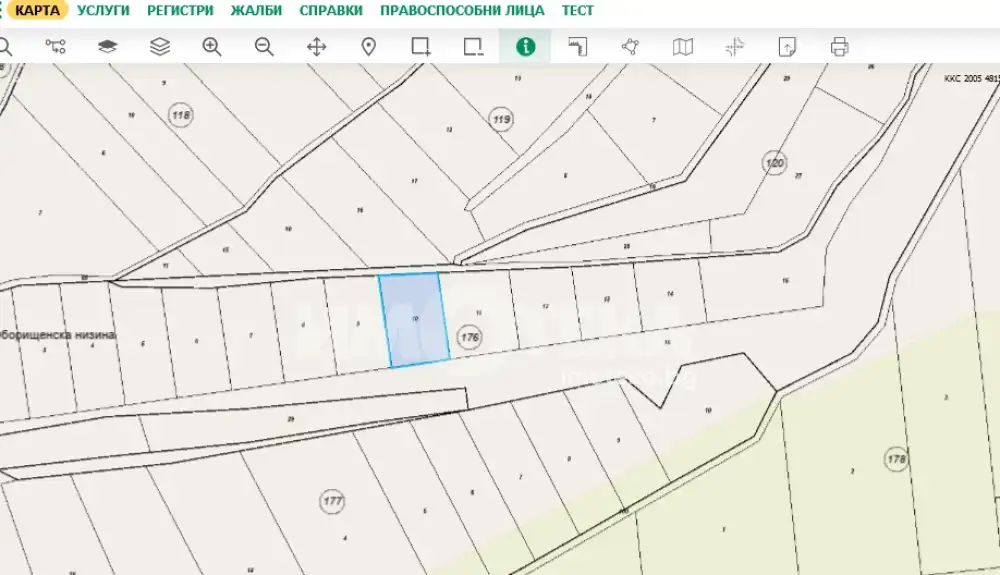Click the ПРАВОСПОСОБНИ ЛИЦА link

tap(462, 11)
